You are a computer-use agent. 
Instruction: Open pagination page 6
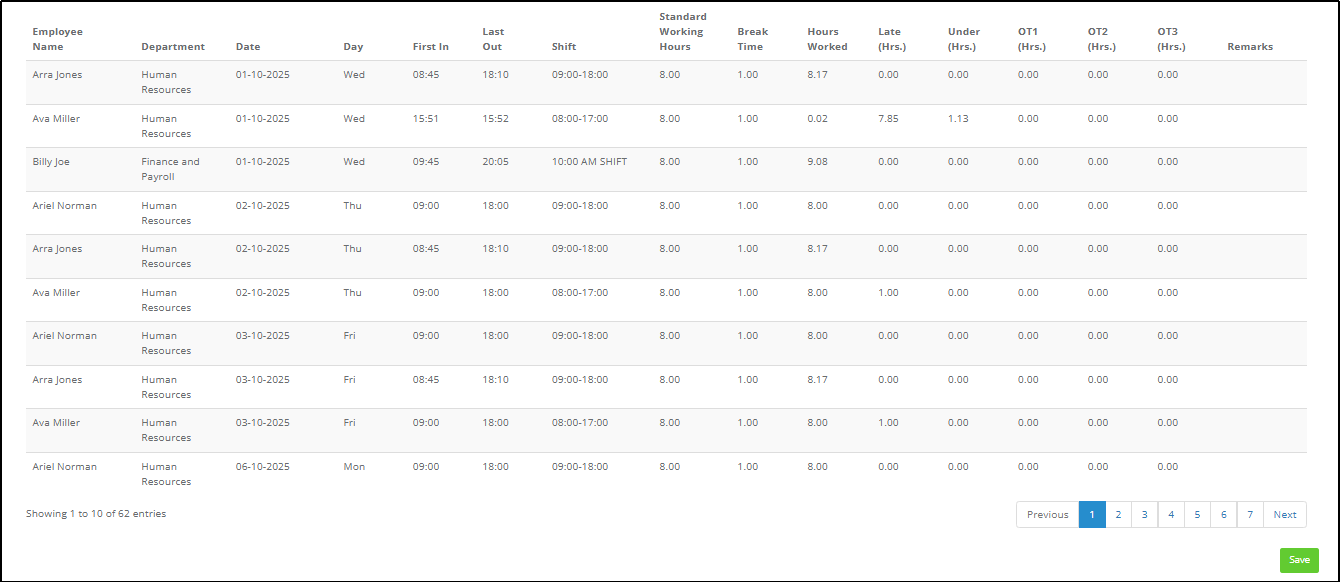tap(1223, 514)
